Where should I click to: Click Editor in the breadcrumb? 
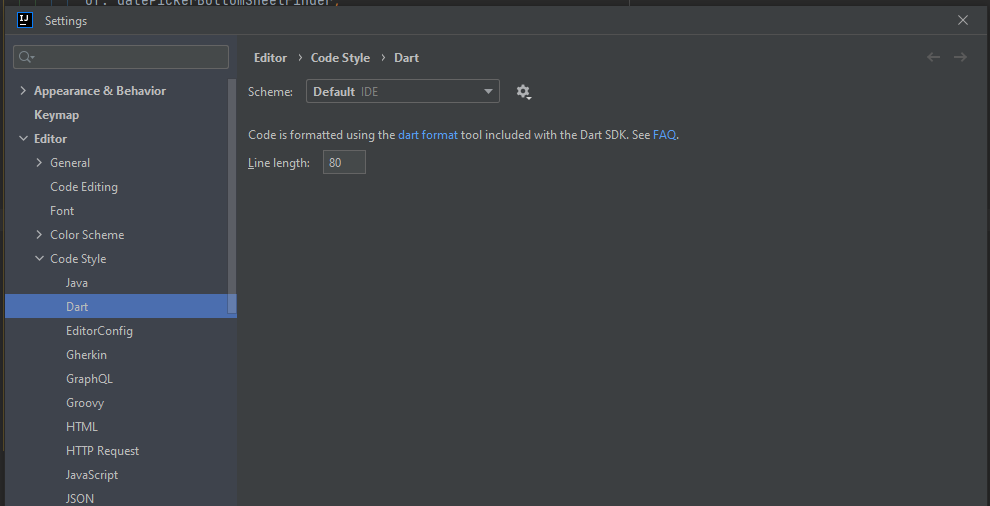(x=270, y=57)
